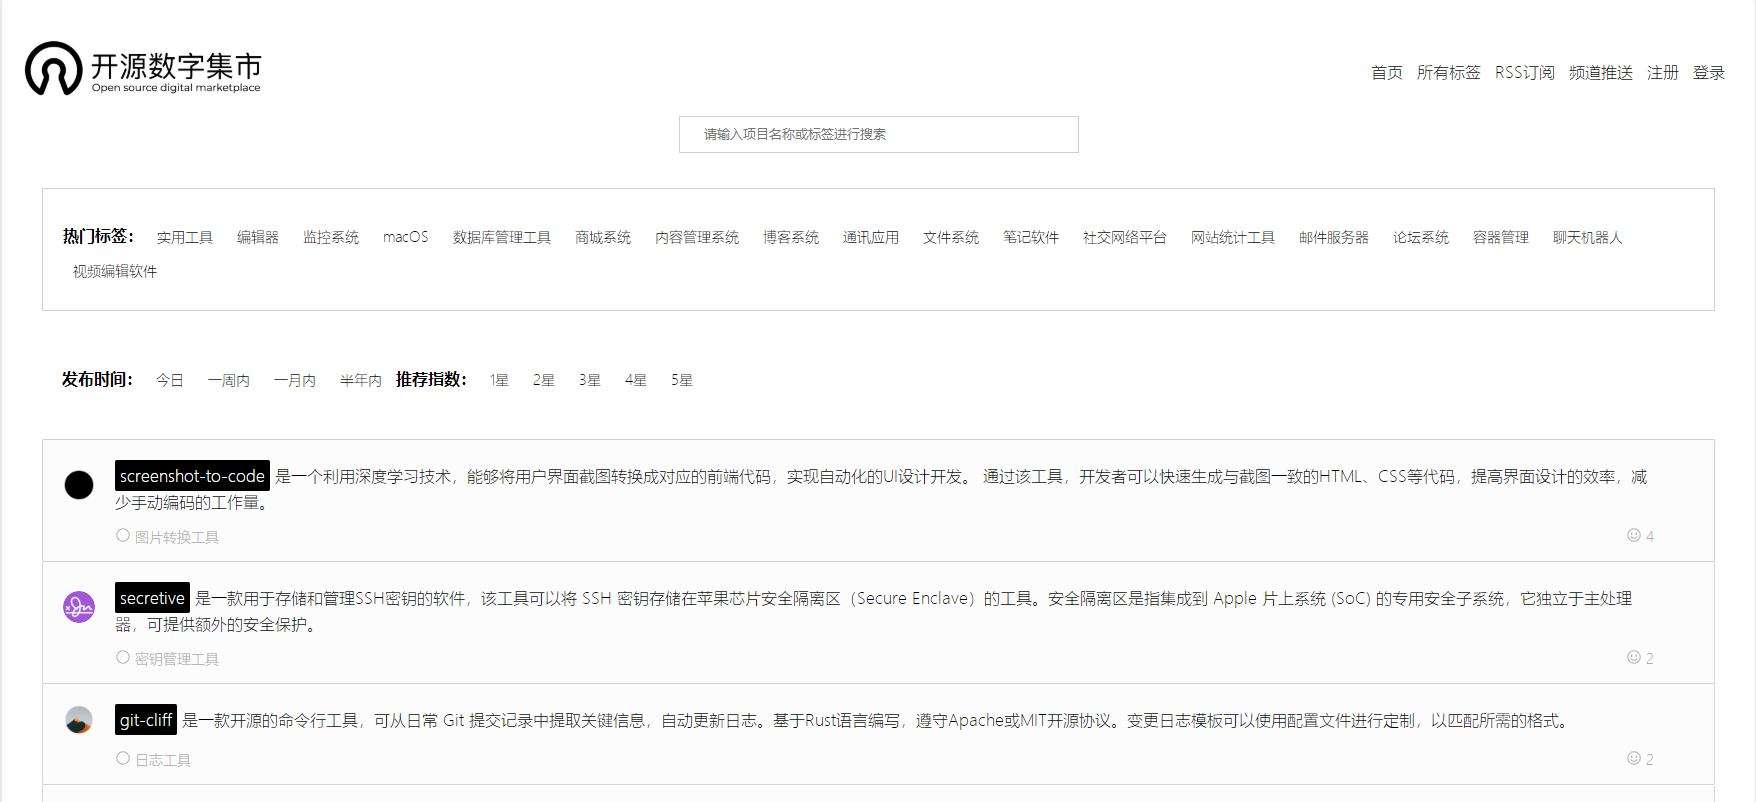Filter by publish time 今日

[170, 380]
